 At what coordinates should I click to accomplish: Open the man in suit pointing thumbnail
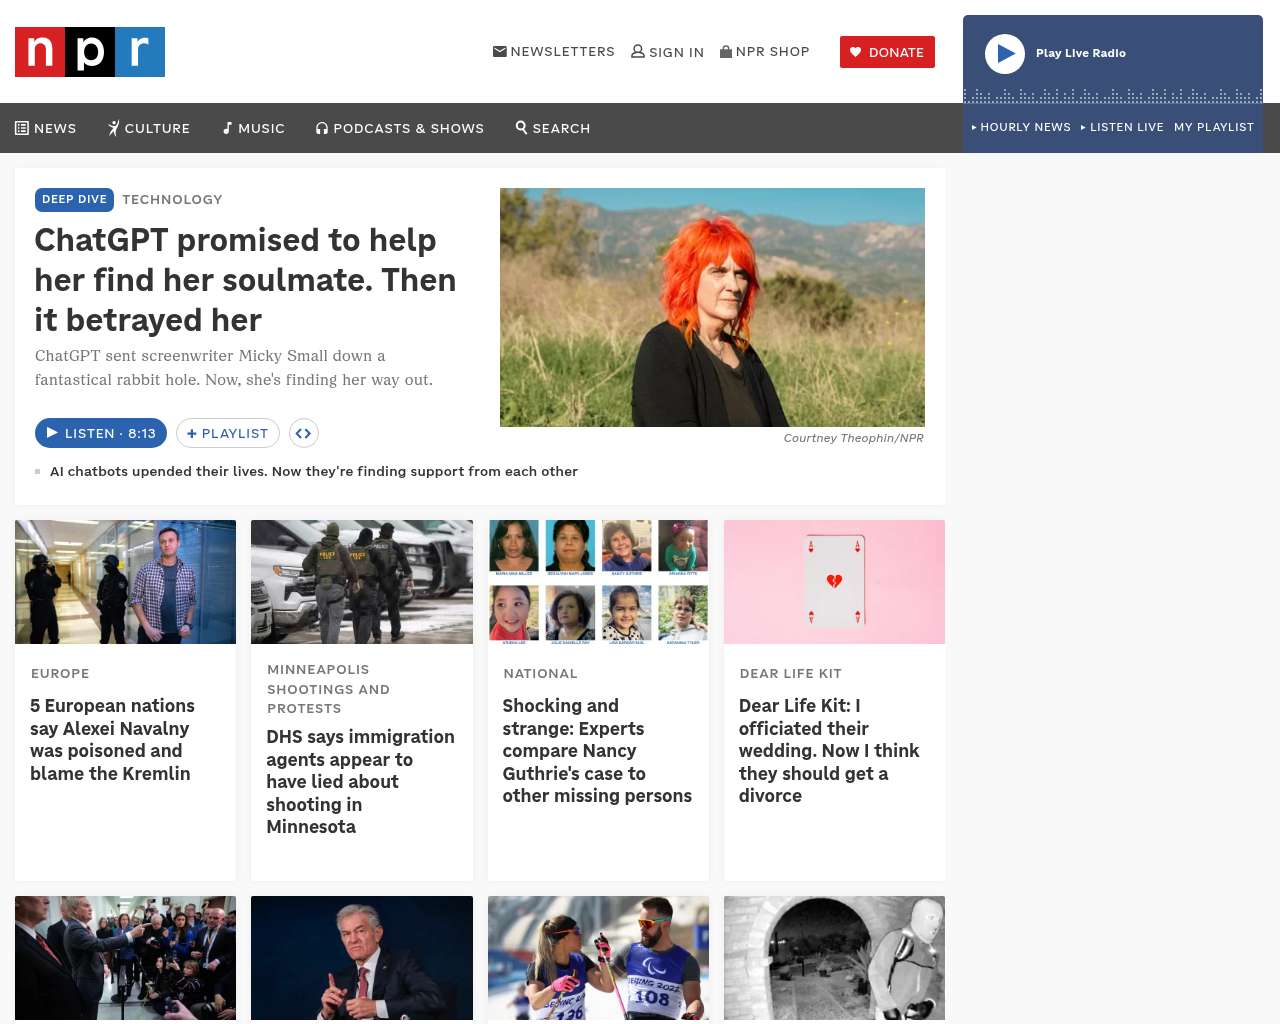click(362, 958)
